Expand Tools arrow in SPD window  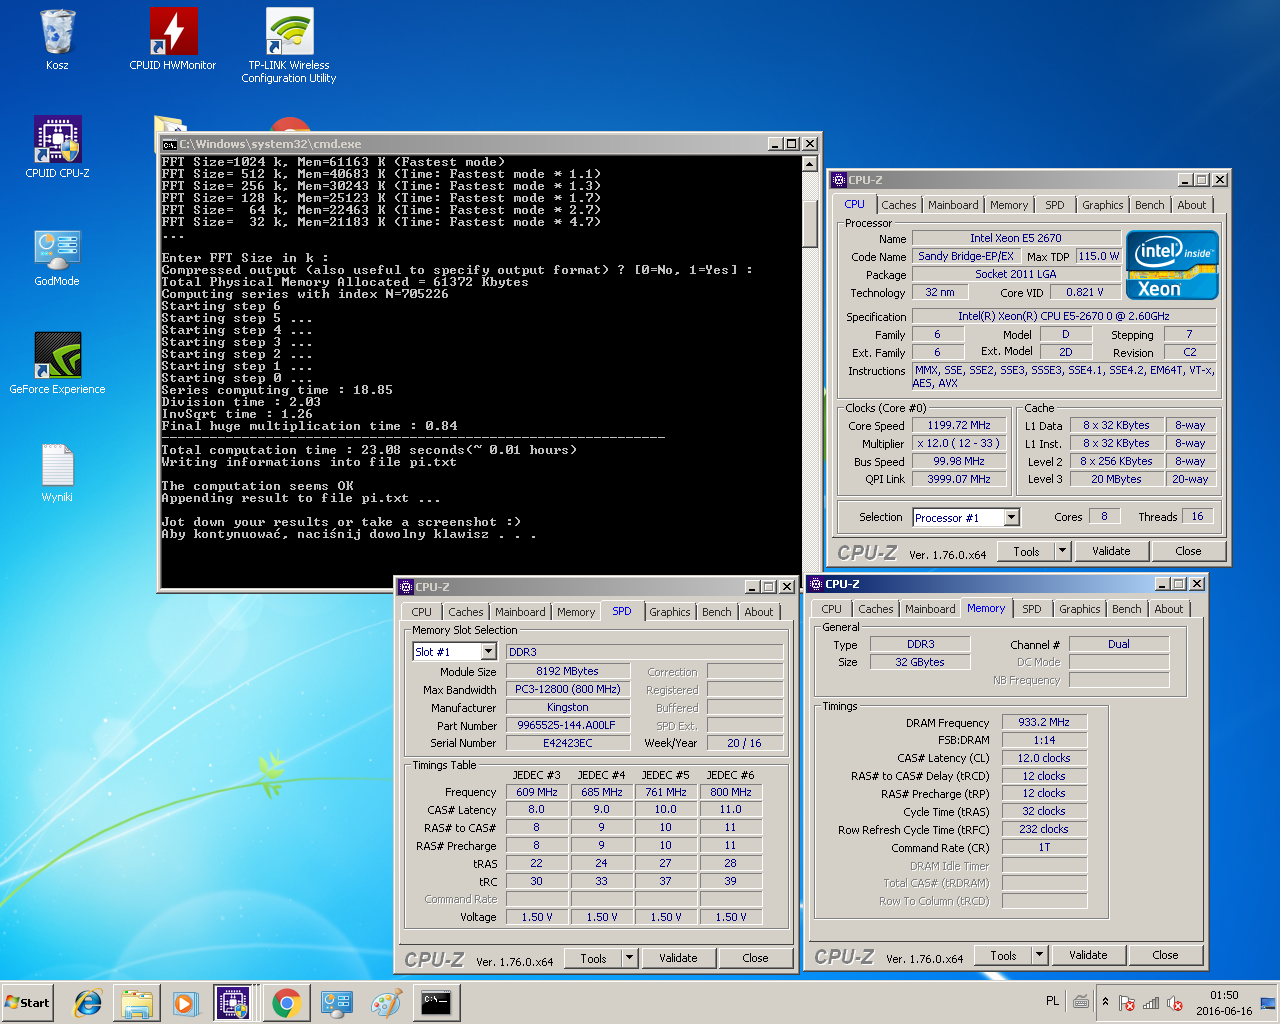(x=629, y=958)
